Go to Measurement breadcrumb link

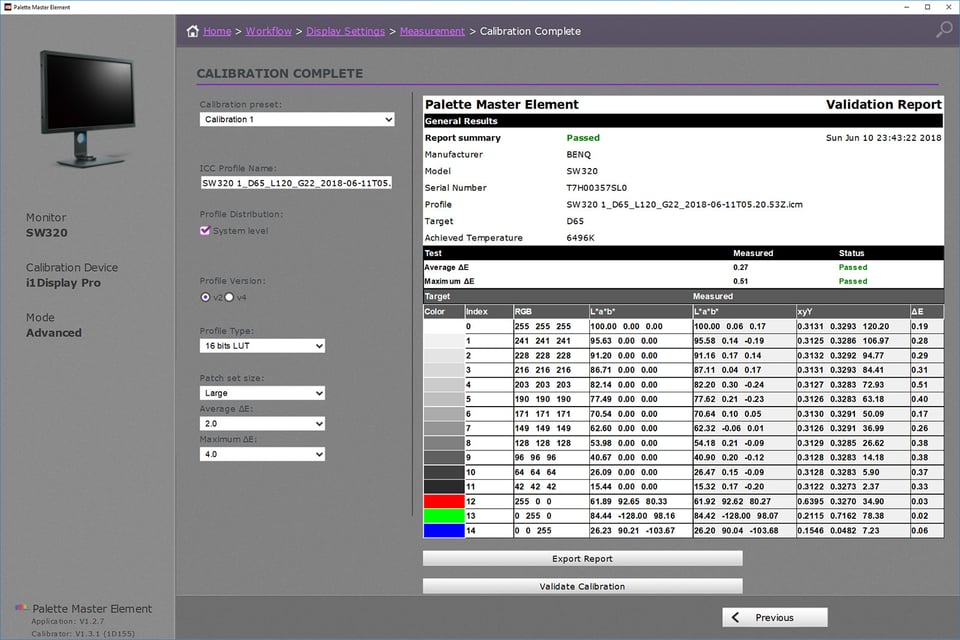432,31
